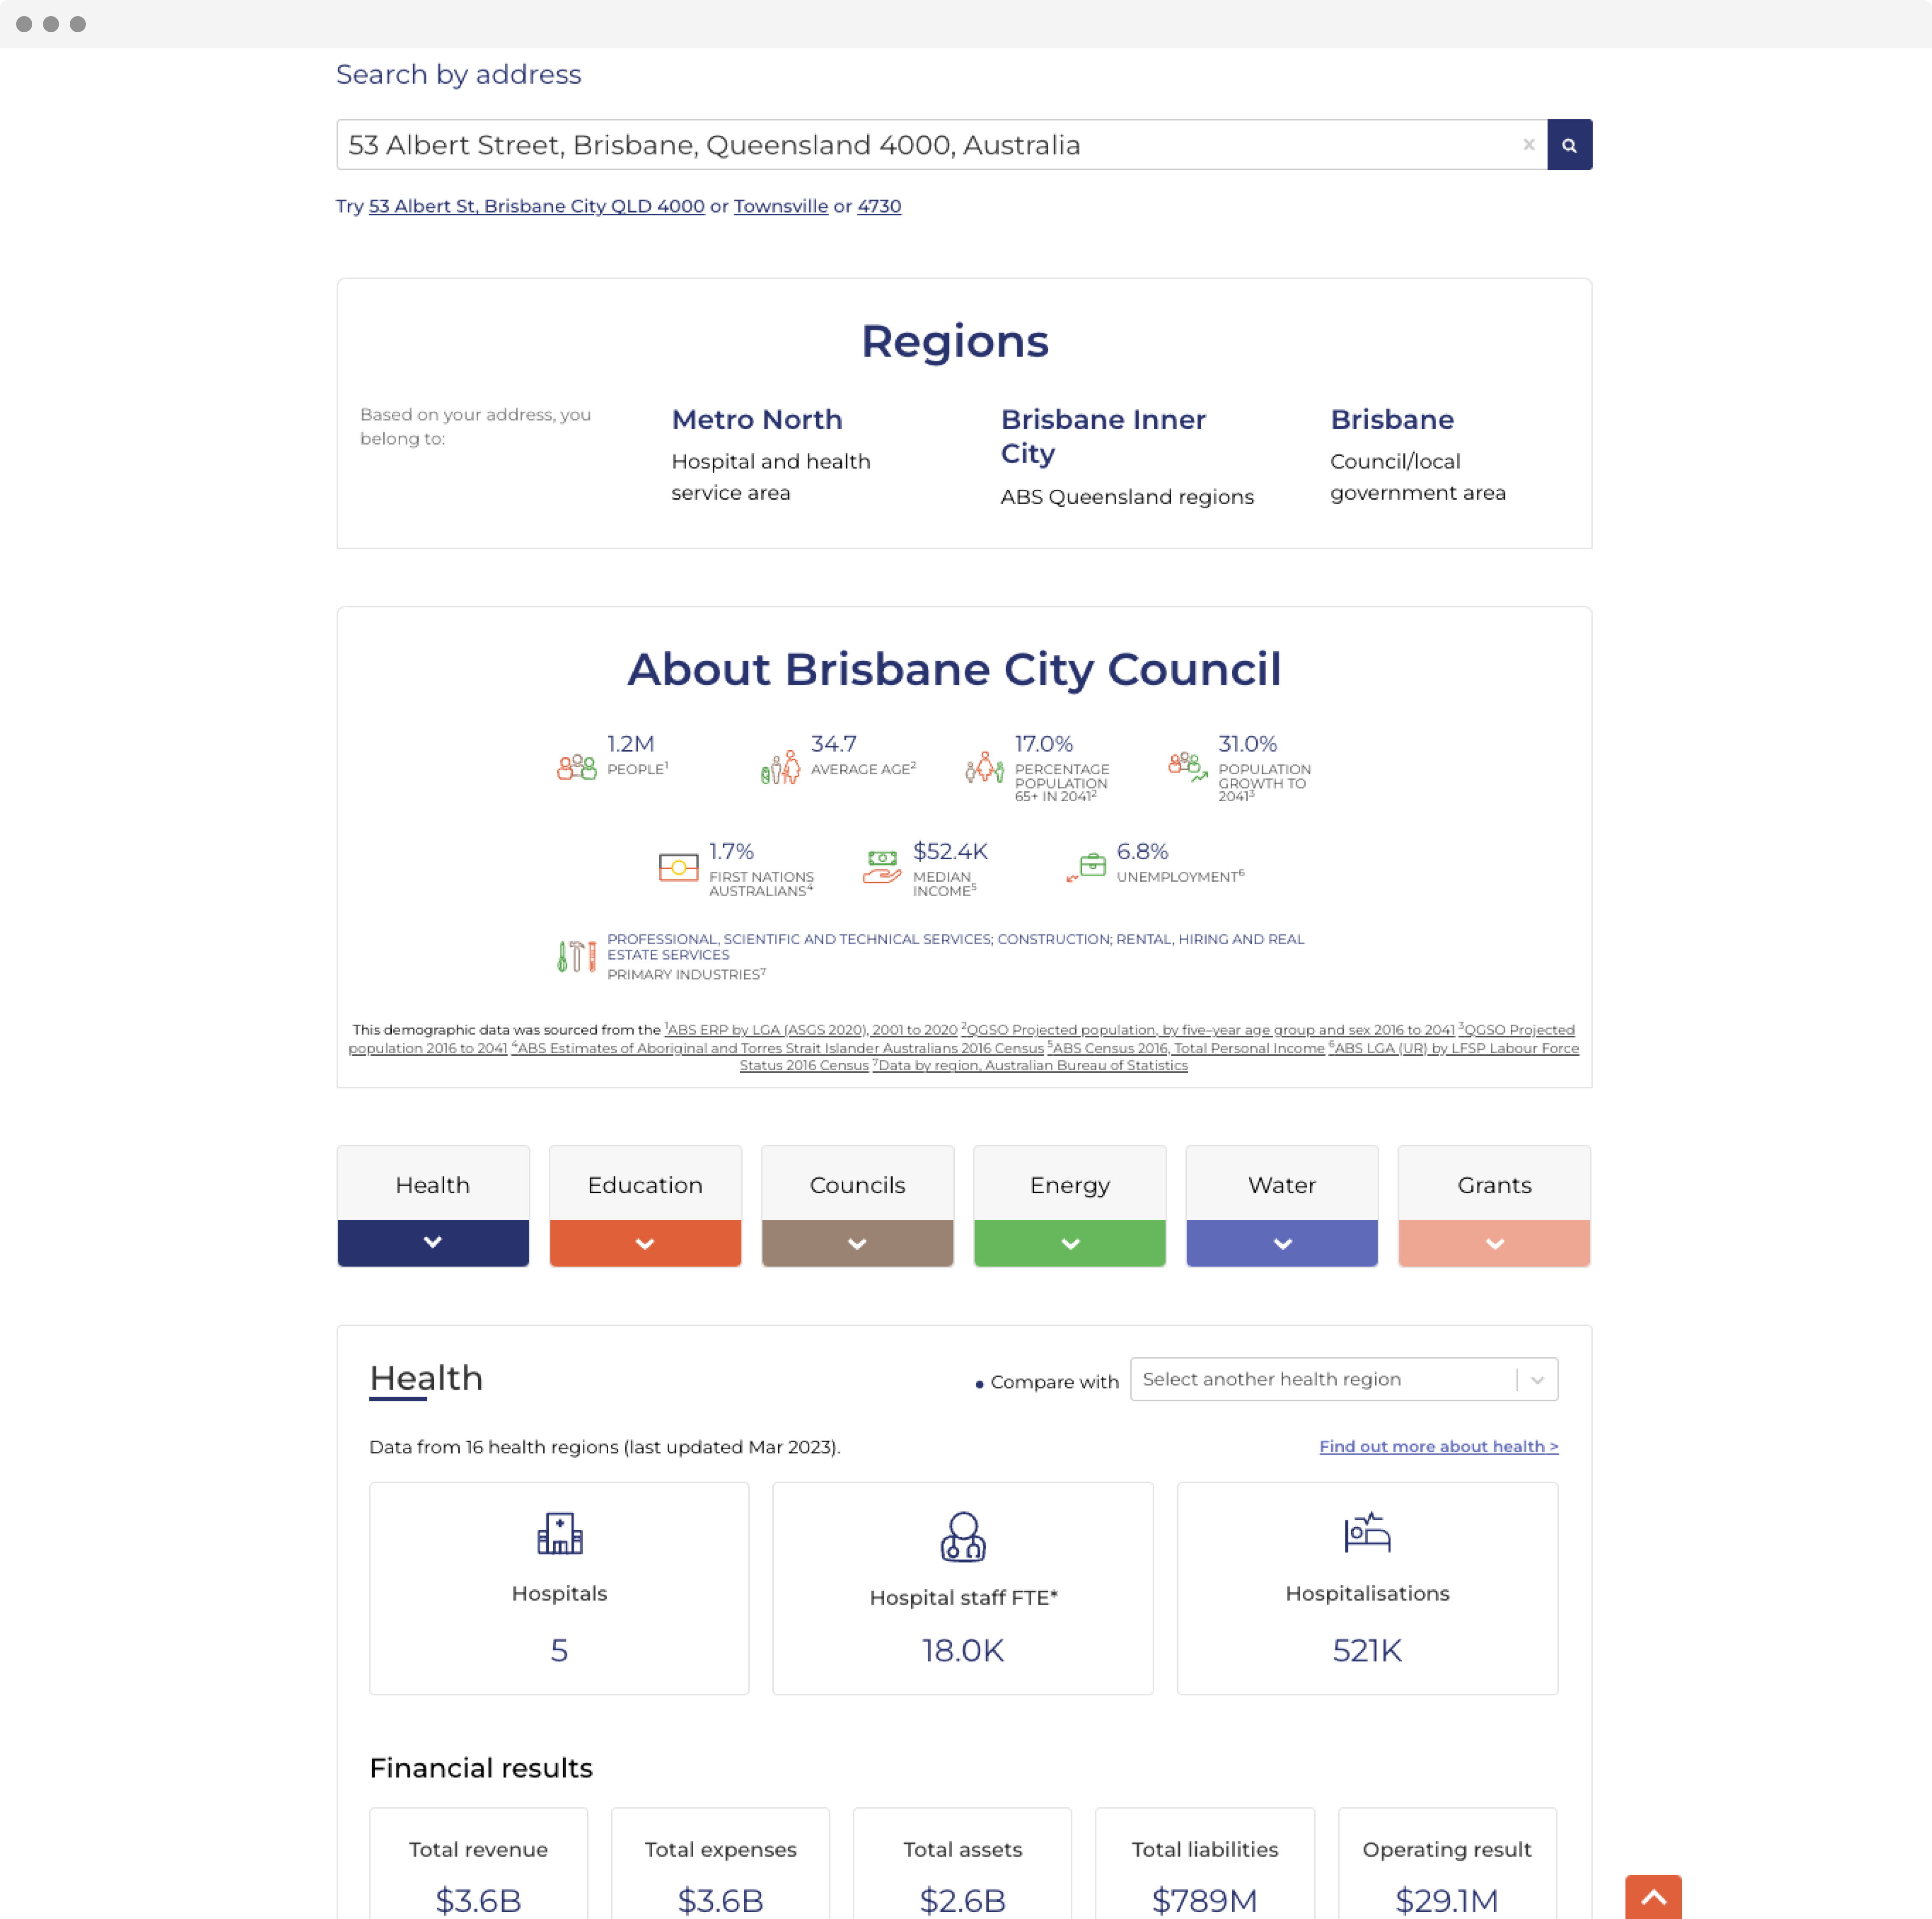Click the Hospital staff FTE doctor icon
Image resolution: width=1932 pixels, height=1919 pixels.
point(962,1536)
